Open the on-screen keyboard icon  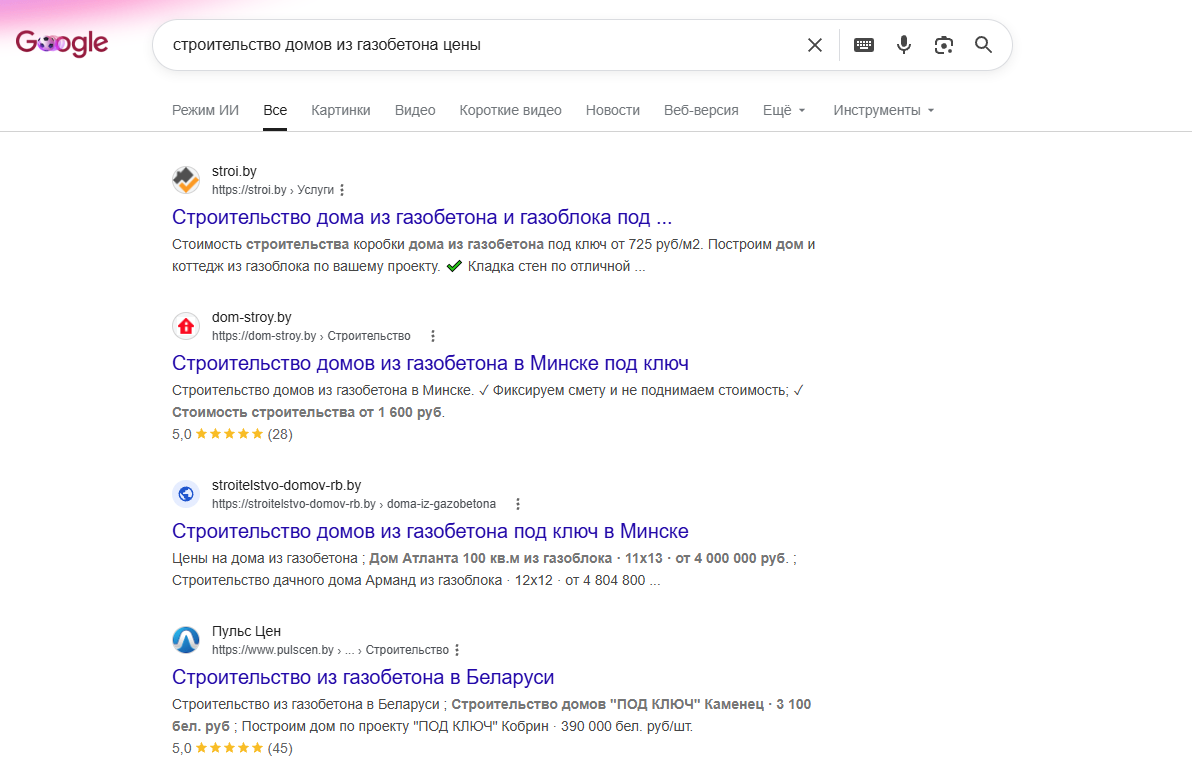[x=864, y=45]
